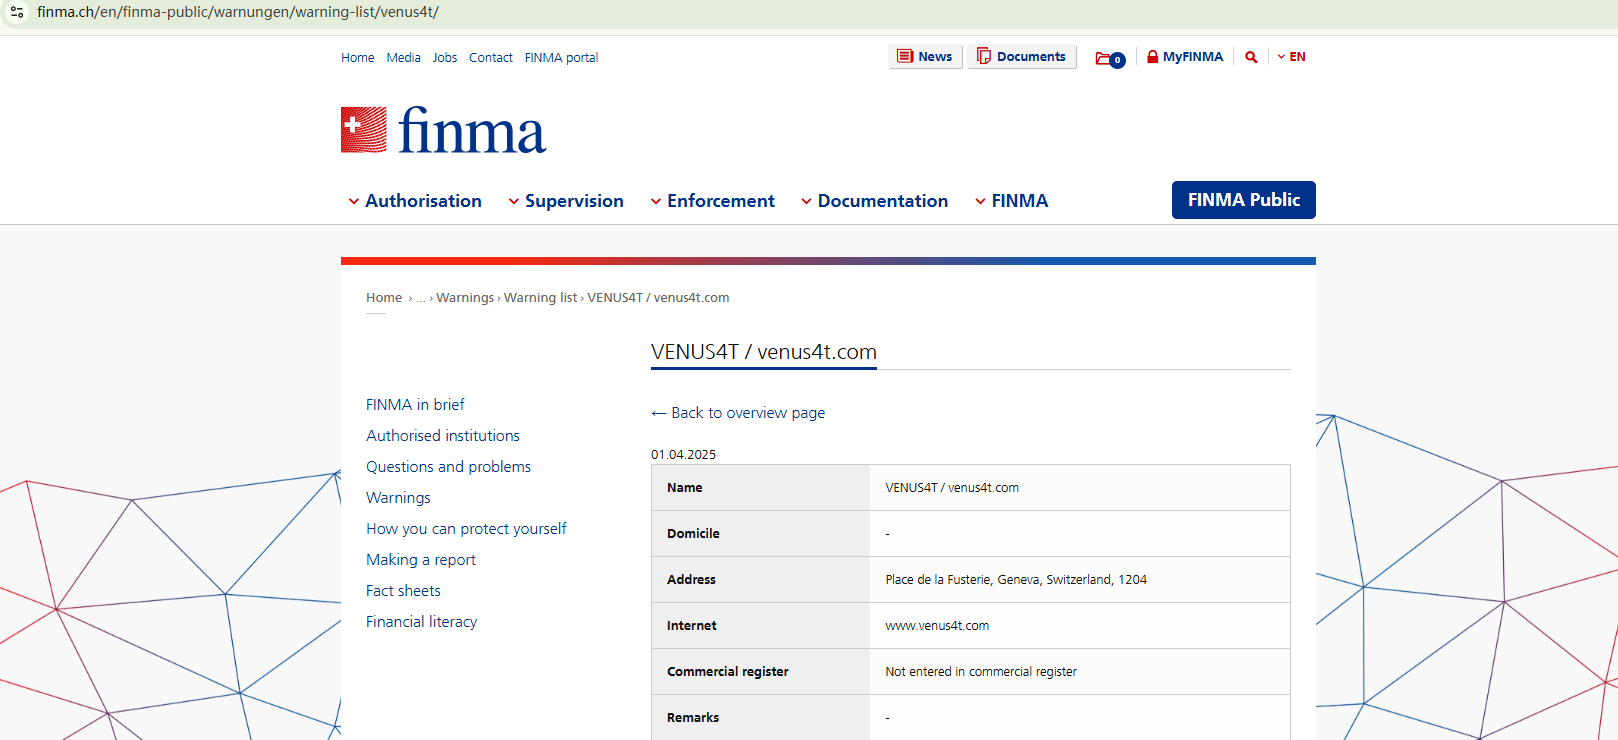Expand the Authorisation menu
Viewport: 1618px width, 740px height.
click(x=415, y=201)
